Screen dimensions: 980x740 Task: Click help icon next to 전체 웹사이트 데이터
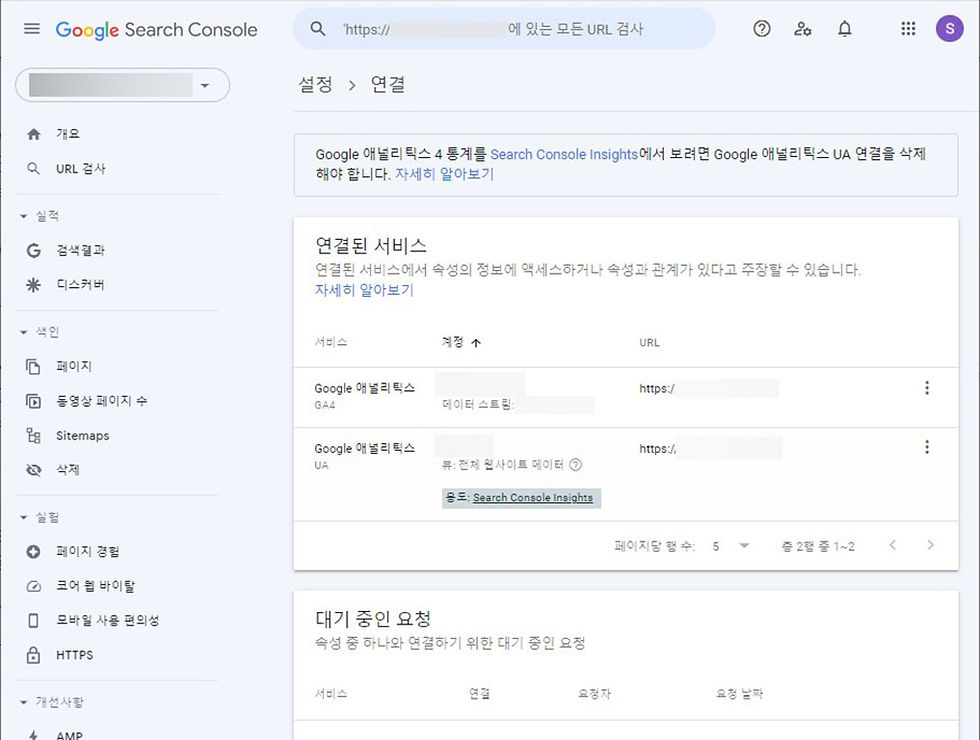pyautogui.click(x=576, y=464)
